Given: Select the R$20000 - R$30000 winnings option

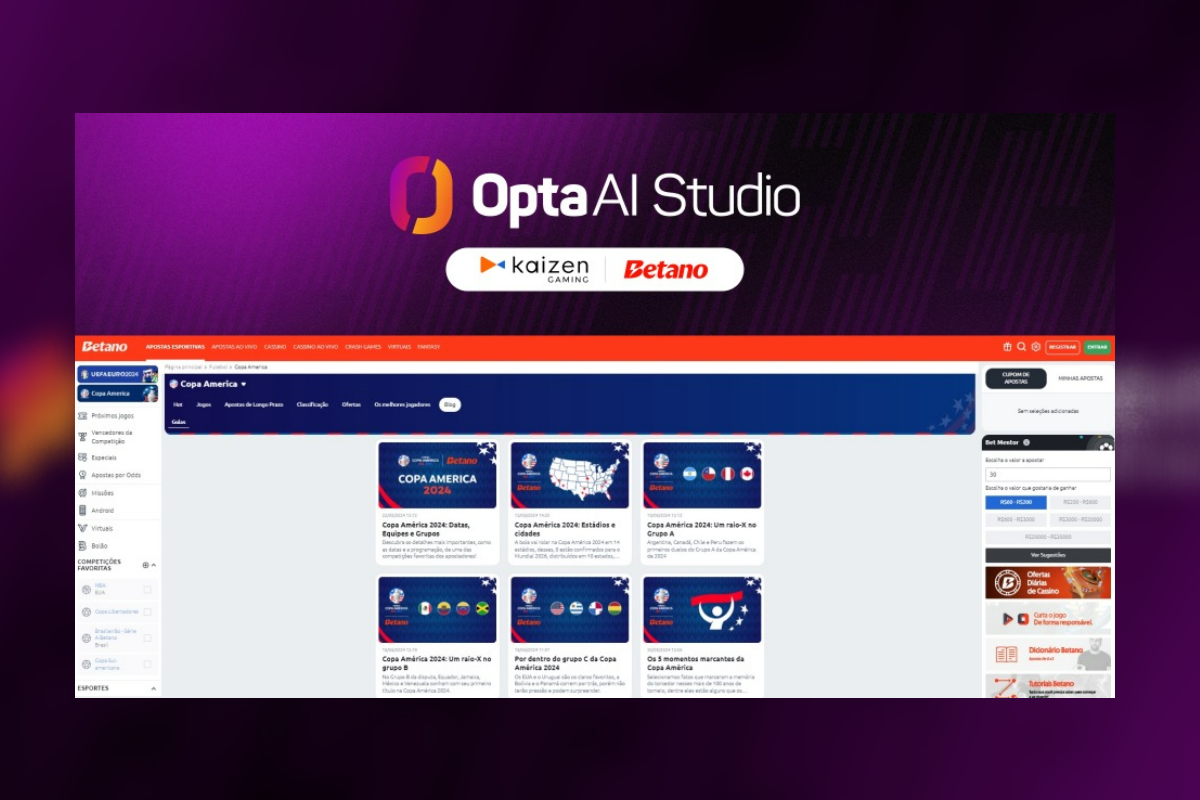Looking at the screenshot, I should pyautogui.click(x=1048, y=537).
